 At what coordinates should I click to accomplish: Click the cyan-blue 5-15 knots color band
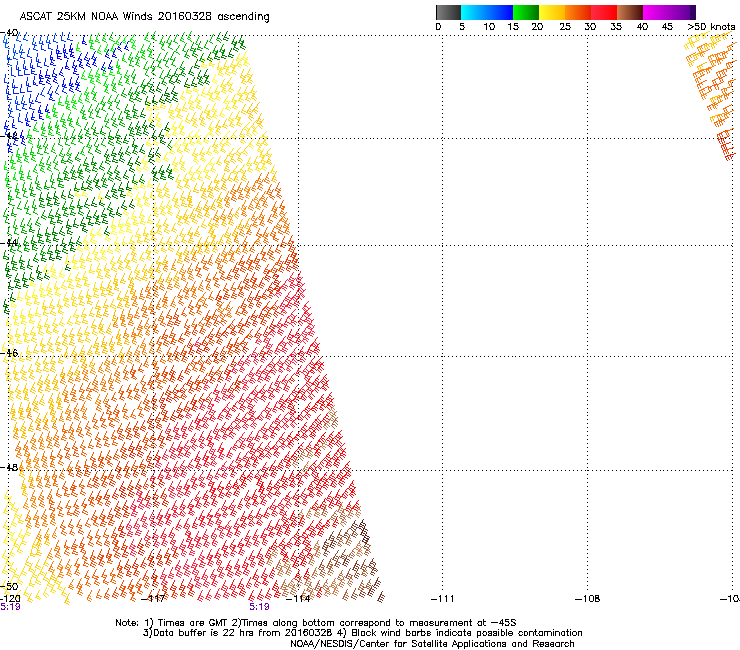pyautogui.click(x=487, y=12)
